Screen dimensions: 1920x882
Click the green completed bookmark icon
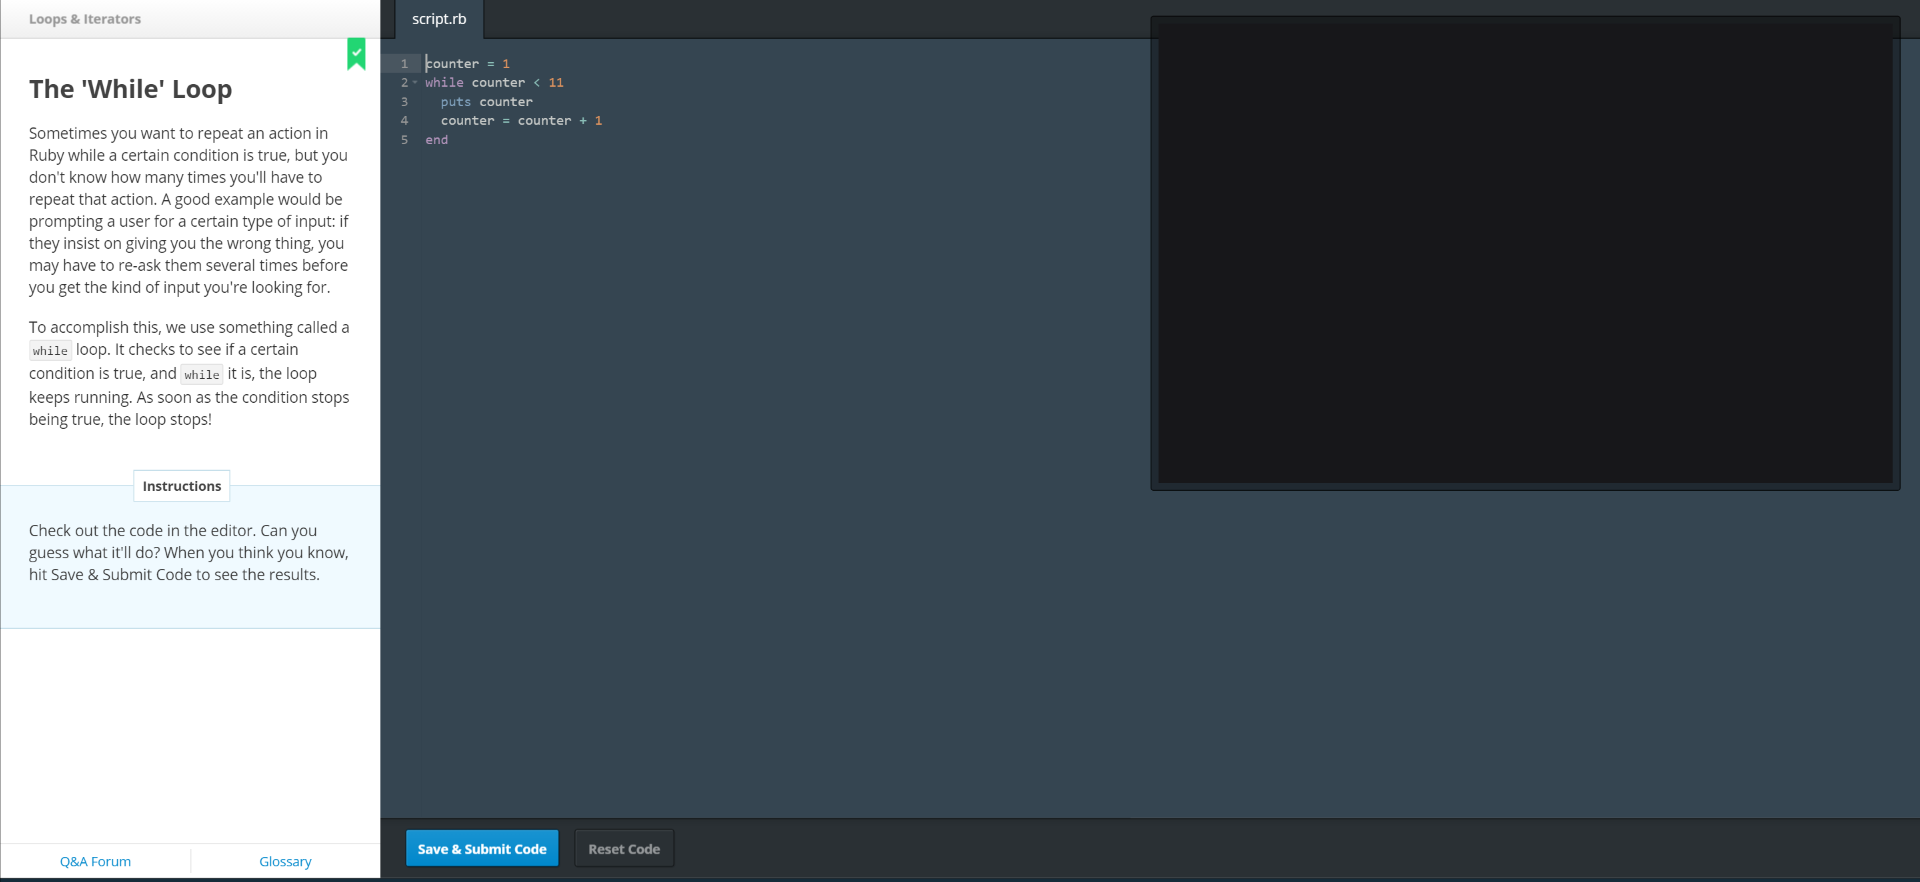click(x=356, y=54)
